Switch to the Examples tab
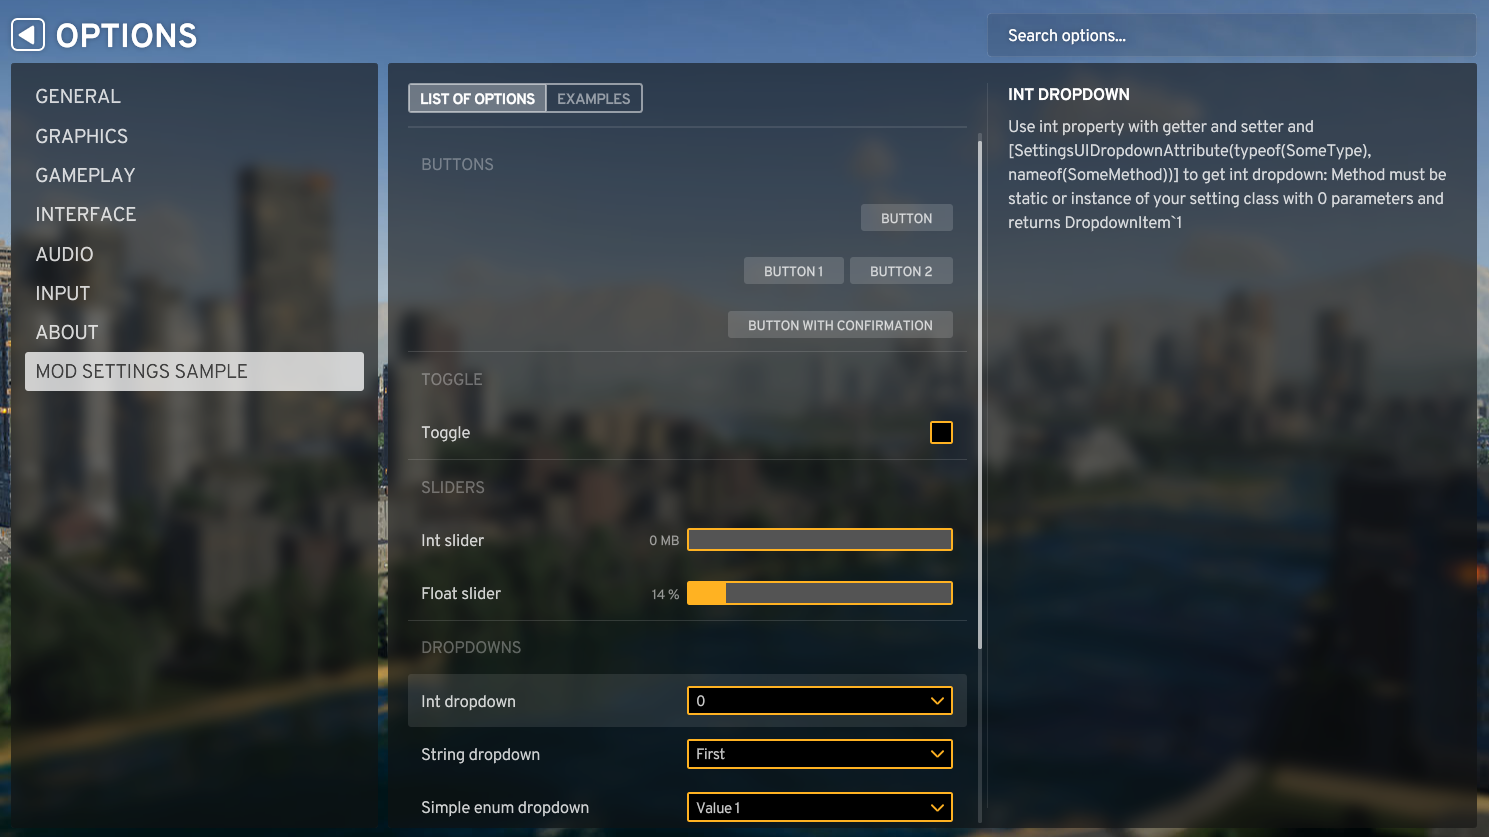This screenshot has width=1489, height=837. pyautogui.click(x=593, y=98)
